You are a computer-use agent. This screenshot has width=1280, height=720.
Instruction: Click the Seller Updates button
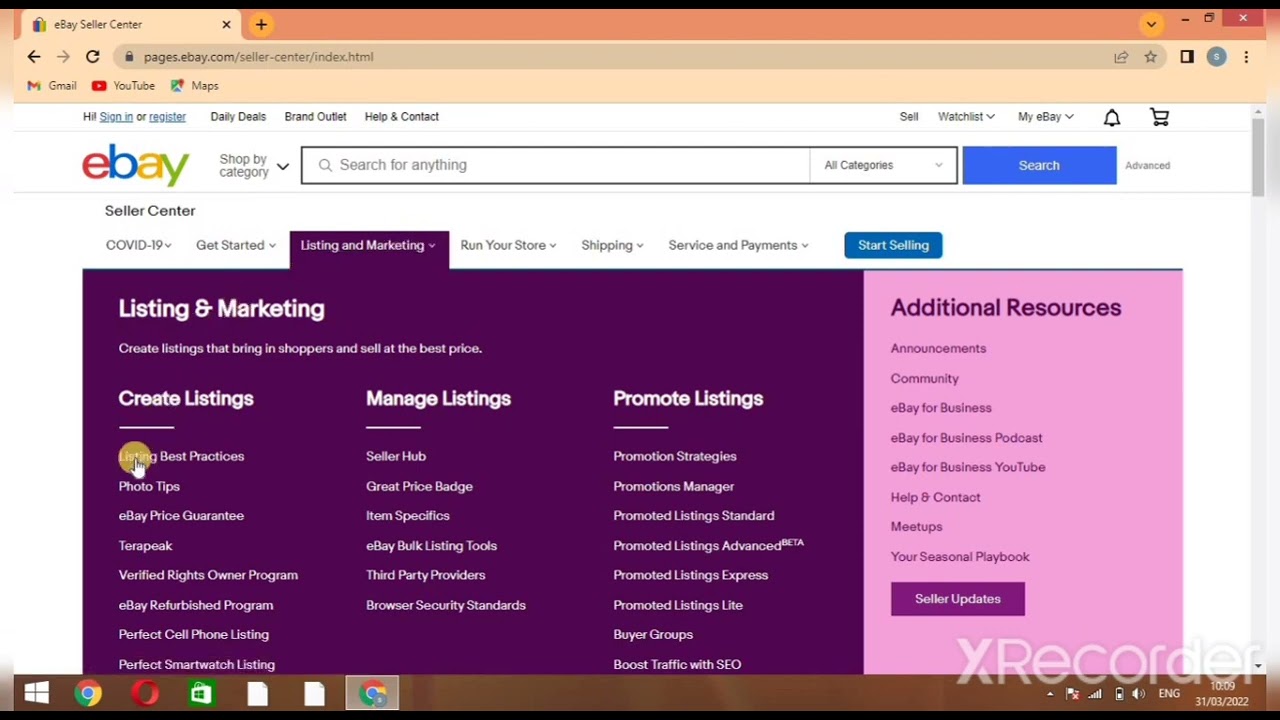(x=957, y=599)
